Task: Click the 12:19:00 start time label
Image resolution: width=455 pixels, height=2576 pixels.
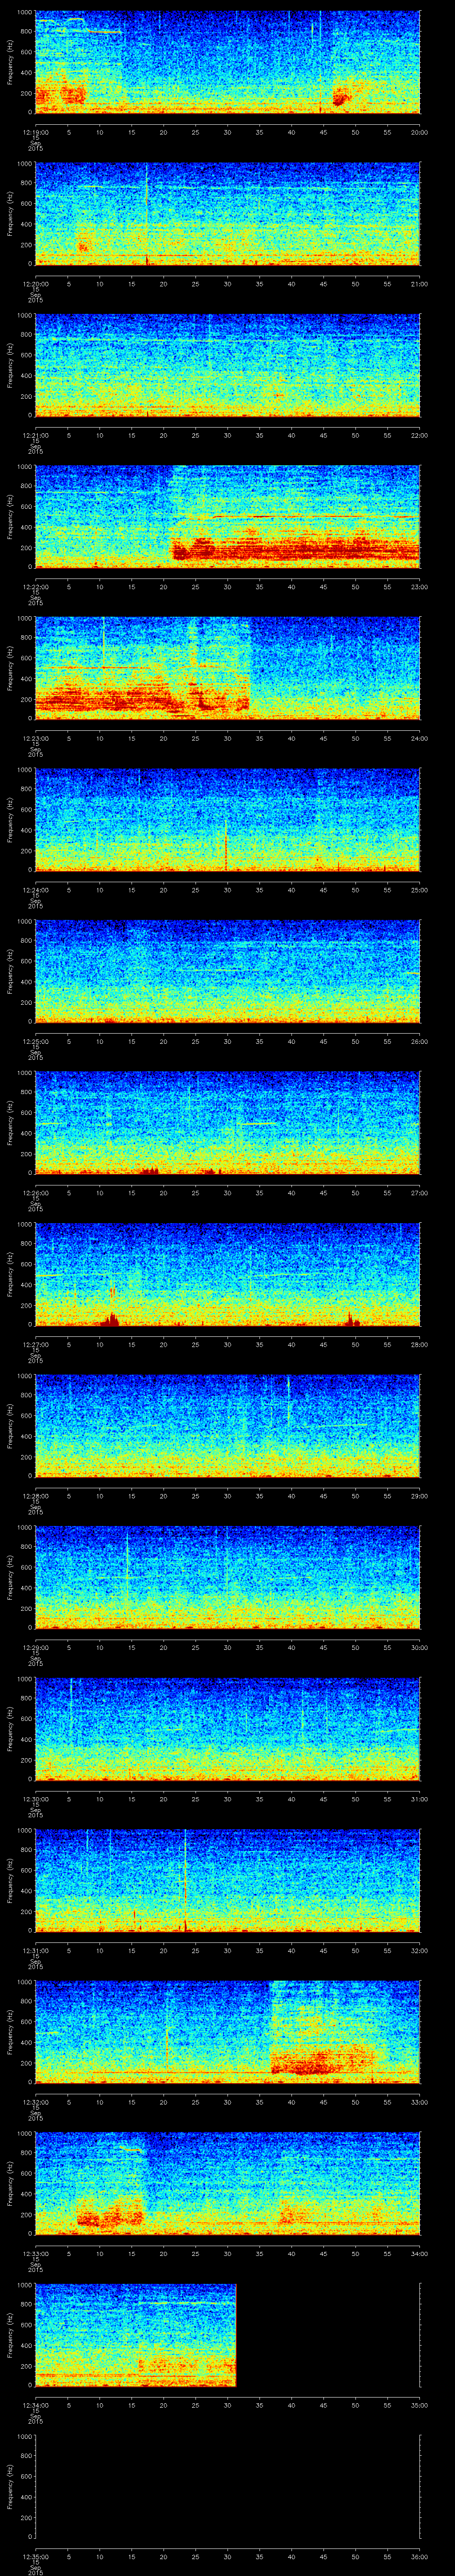Action: [x=35, y=132]
